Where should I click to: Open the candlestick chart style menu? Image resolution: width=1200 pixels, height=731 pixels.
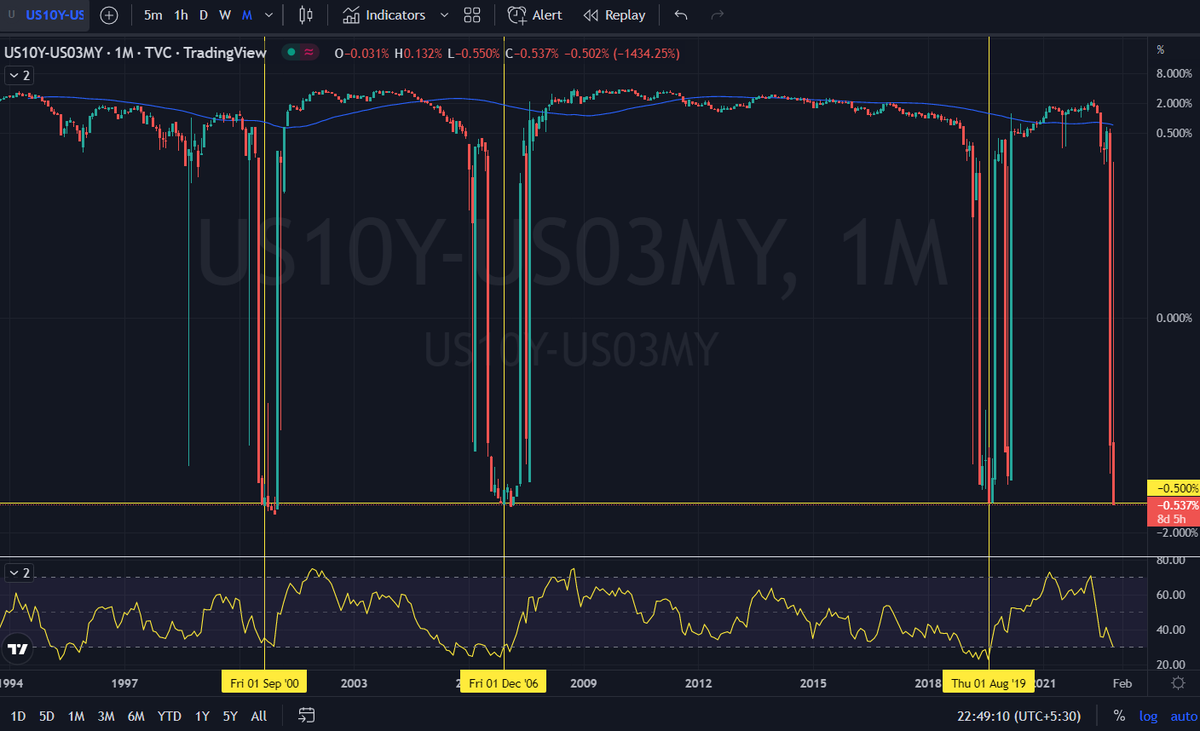[x=306, y=15]
